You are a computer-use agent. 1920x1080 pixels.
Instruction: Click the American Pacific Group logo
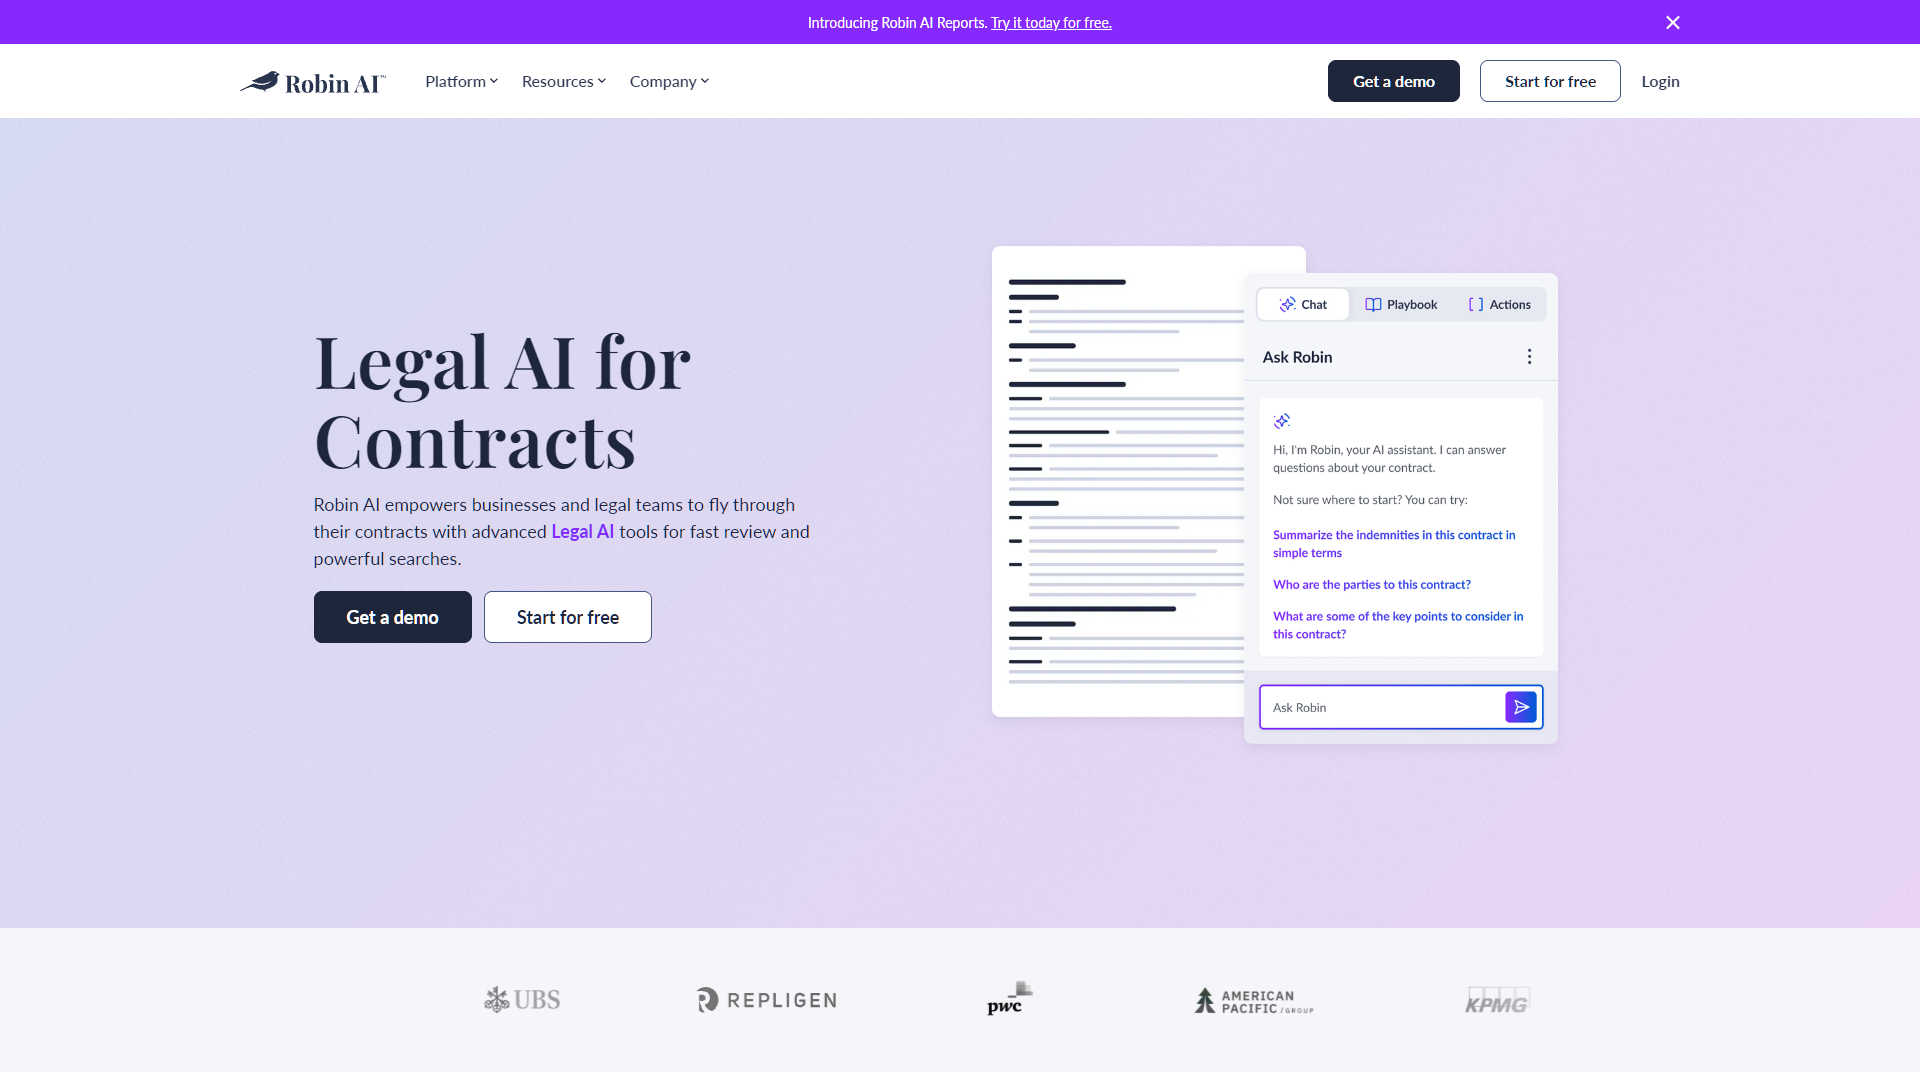click(1254, 1001)
